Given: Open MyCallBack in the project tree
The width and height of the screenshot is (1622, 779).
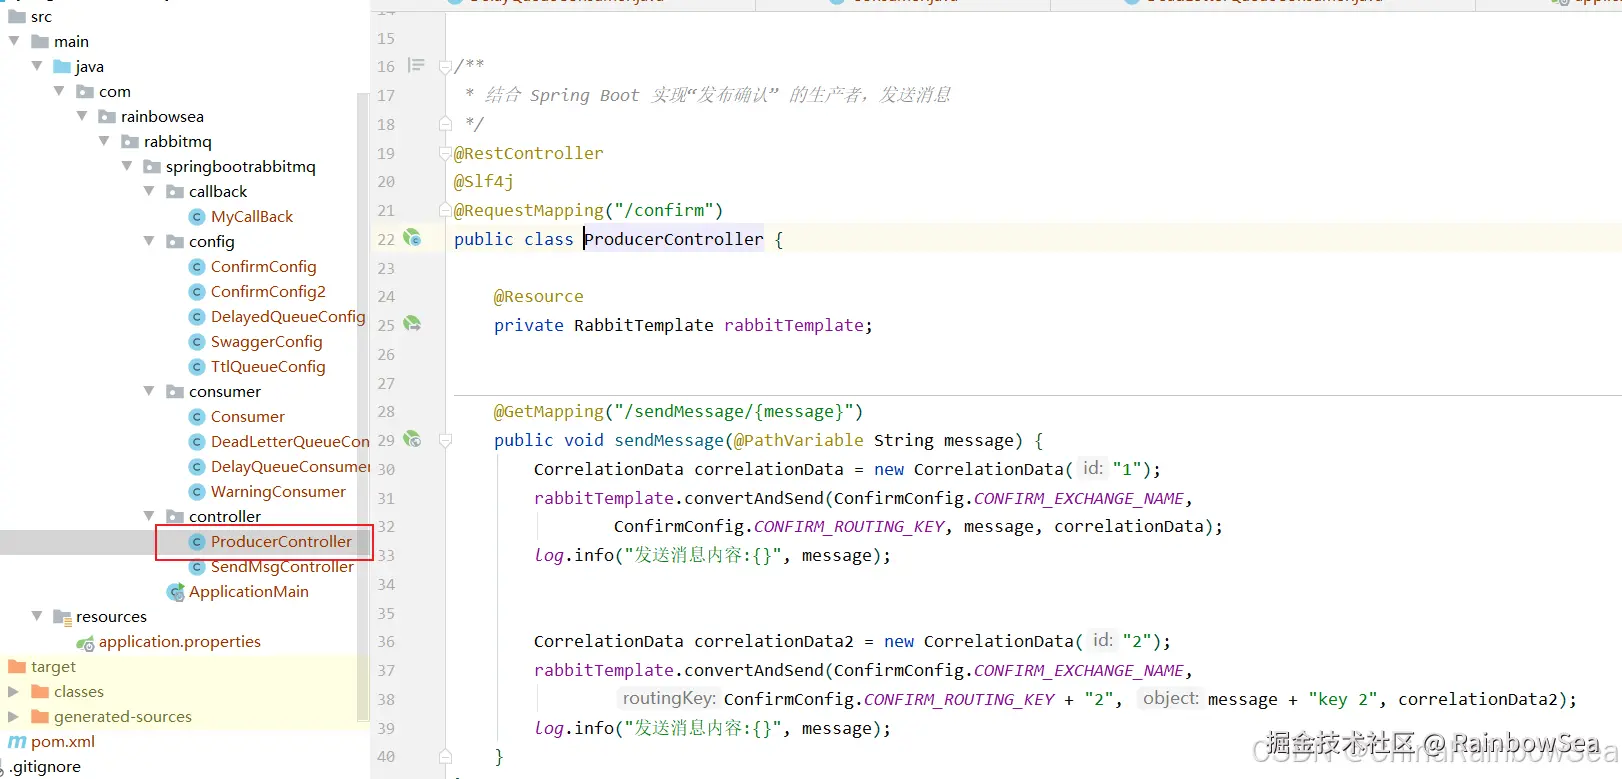Looking at the screenshot, I should pyautogui.click(x=252, y=217).
